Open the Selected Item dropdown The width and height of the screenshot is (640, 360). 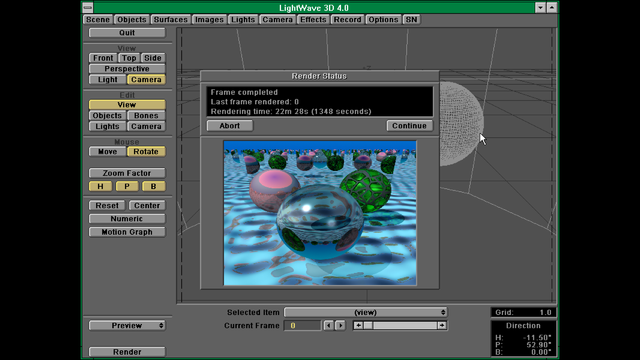[x=365, y=312]
